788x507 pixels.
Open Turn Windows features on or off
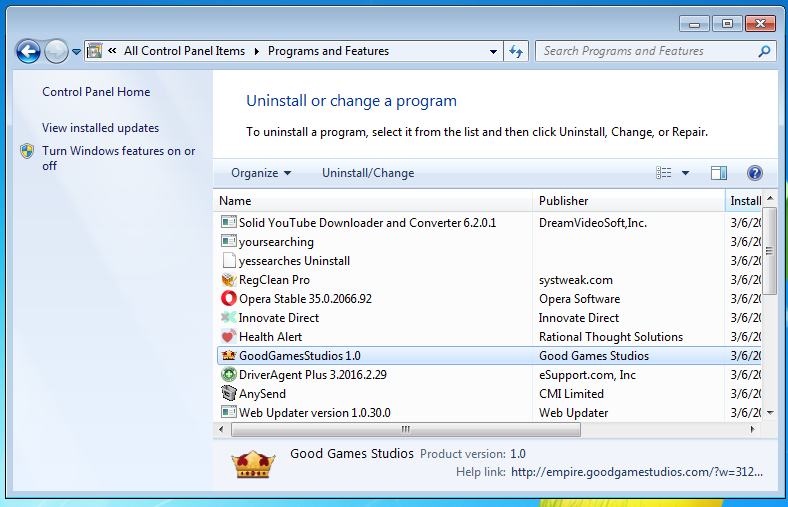119,158
